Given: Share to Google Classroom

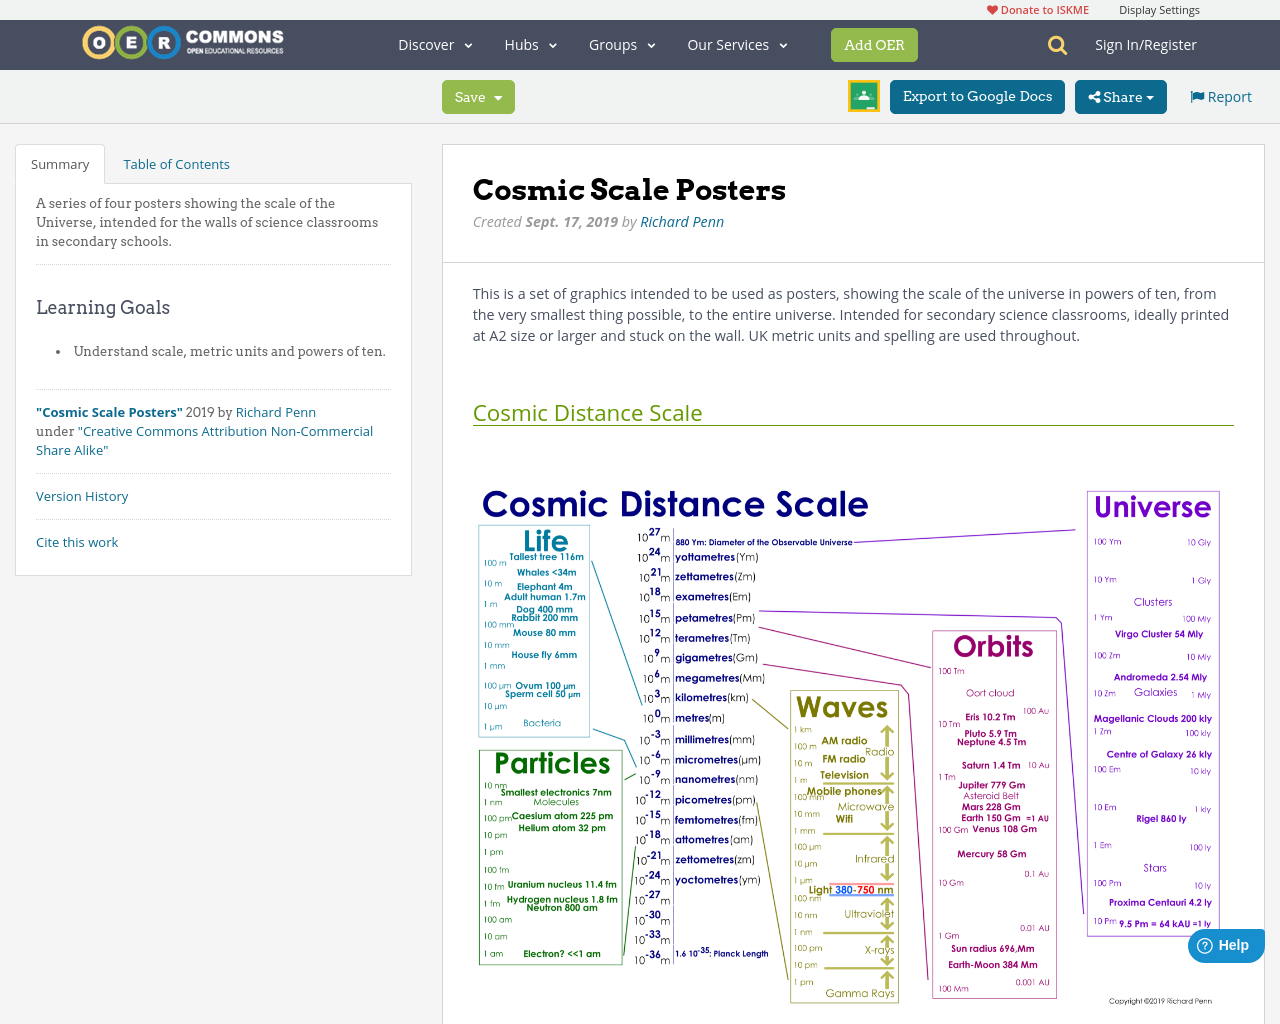Looking at the screenshot, I should [x=863, y=96].
